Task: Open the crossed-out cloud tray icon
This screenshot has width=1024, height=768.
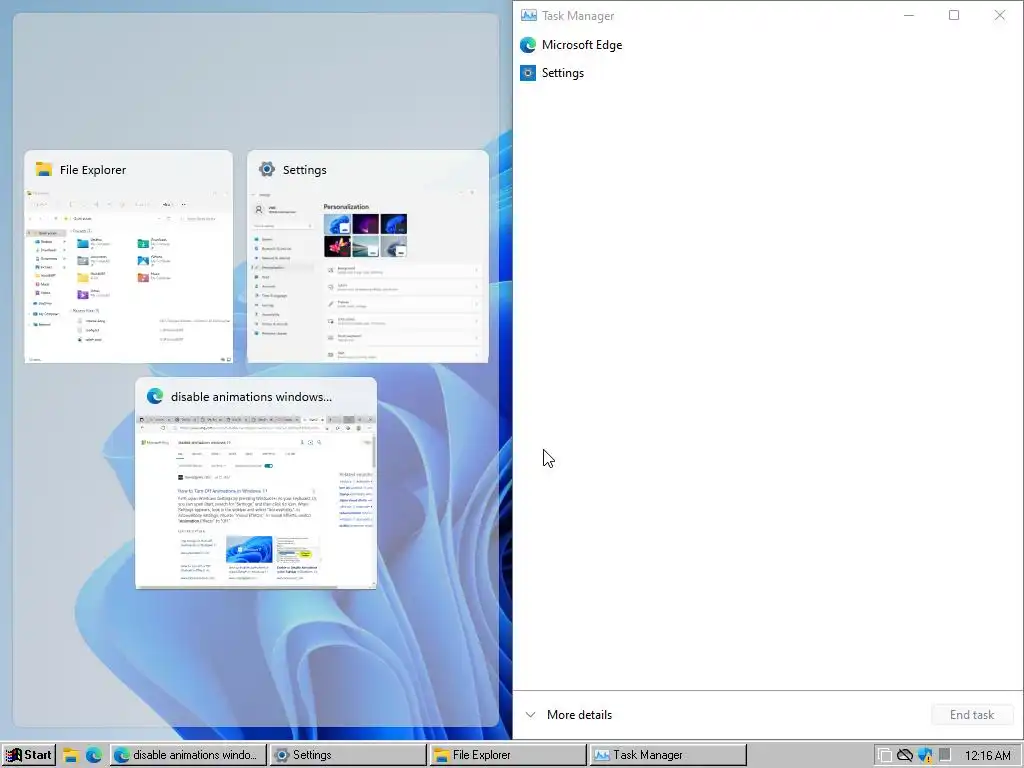Action: 905,756
